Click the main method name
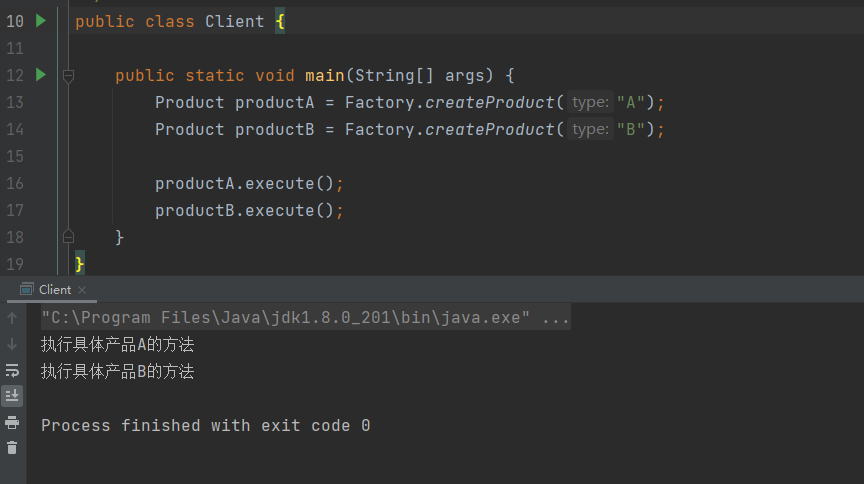Screen dimensions: 864x484 point(325,76)
